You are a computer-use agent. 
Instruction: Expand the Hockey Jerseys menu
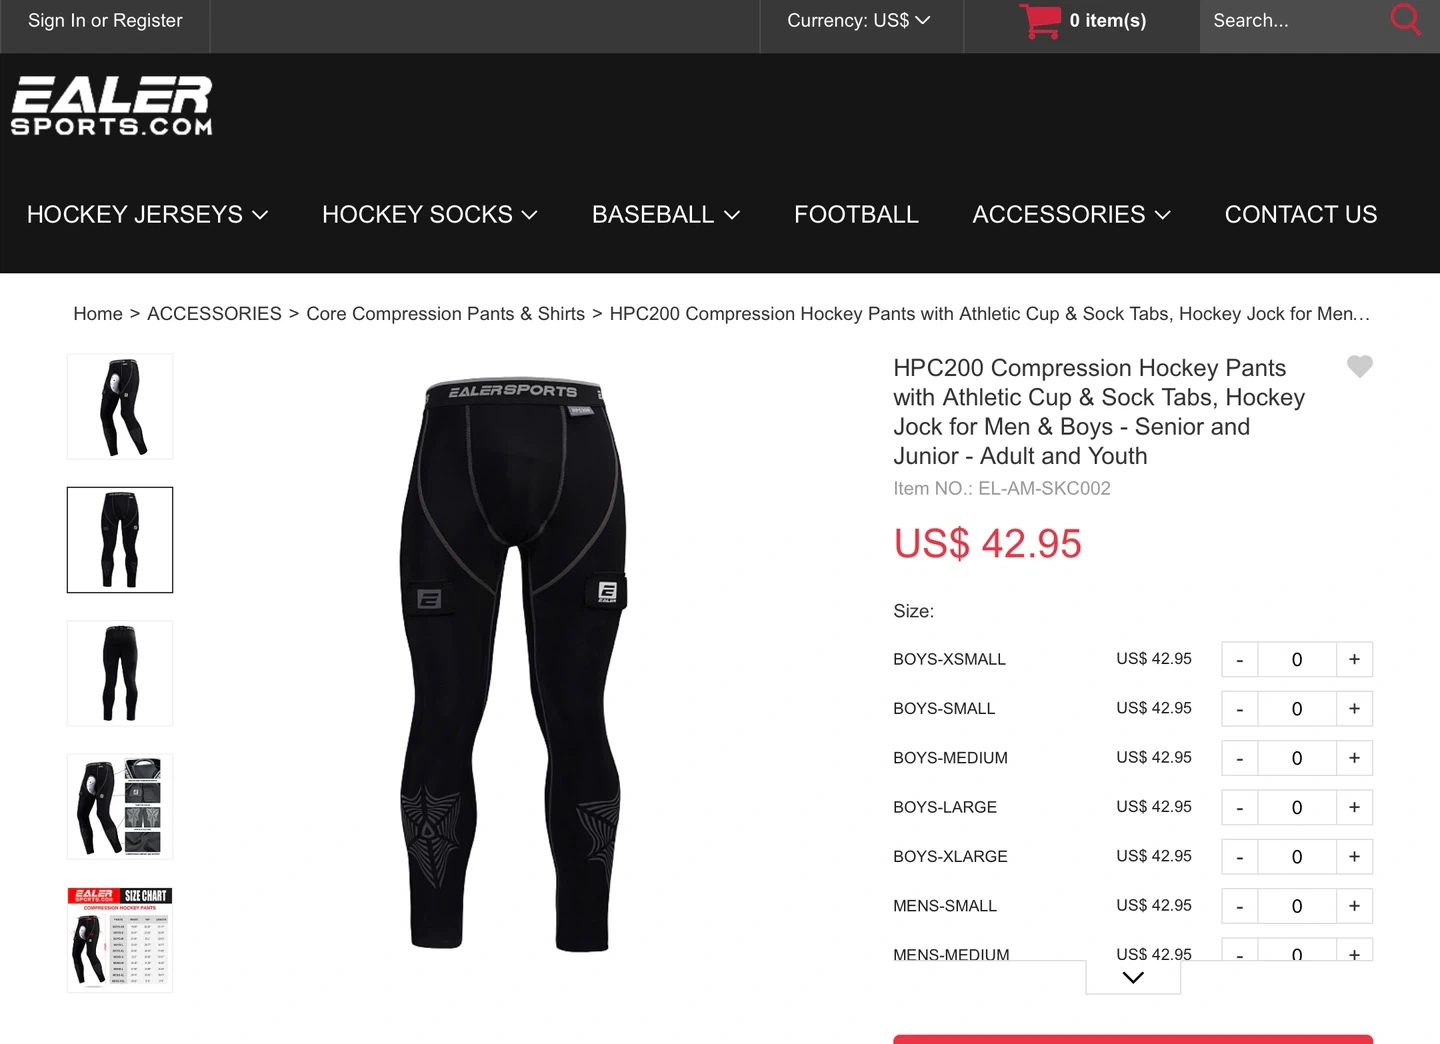[147, 214]
